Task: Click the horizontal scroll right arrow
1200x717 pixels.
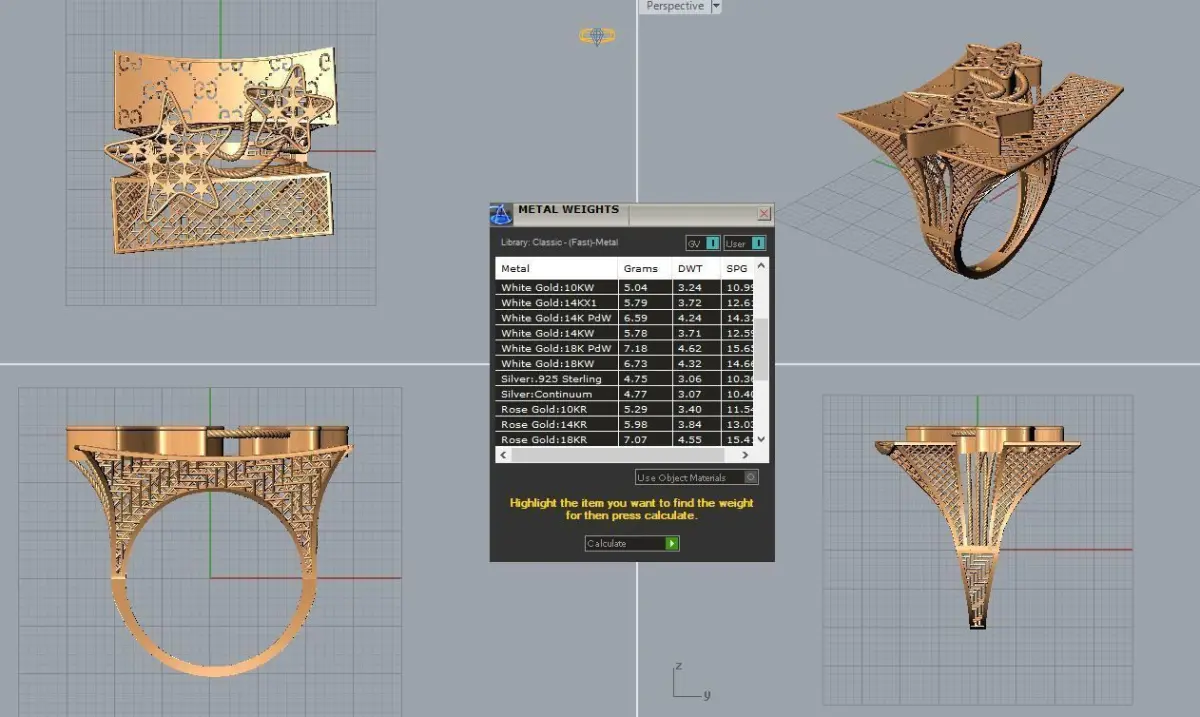Action: pos(747,455)
